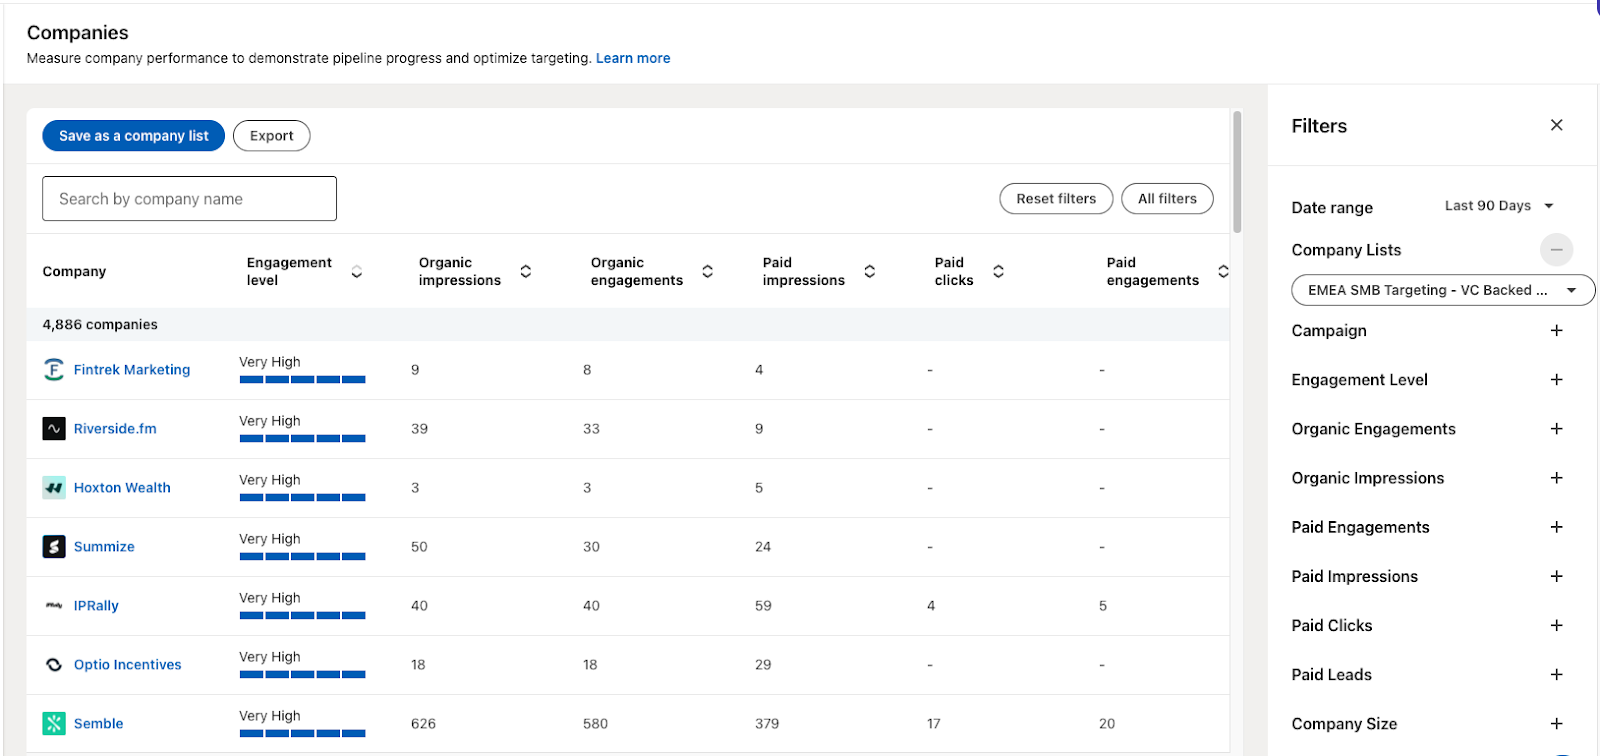Expand the Engagement Level filter
This screenshot has height=756, width=1600.
1556,380
